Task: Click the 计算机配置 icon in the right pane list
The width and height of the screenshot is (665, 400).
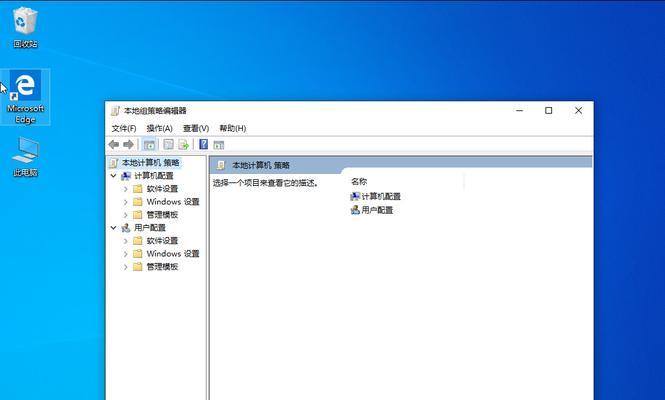Action: tap(355, 196)
